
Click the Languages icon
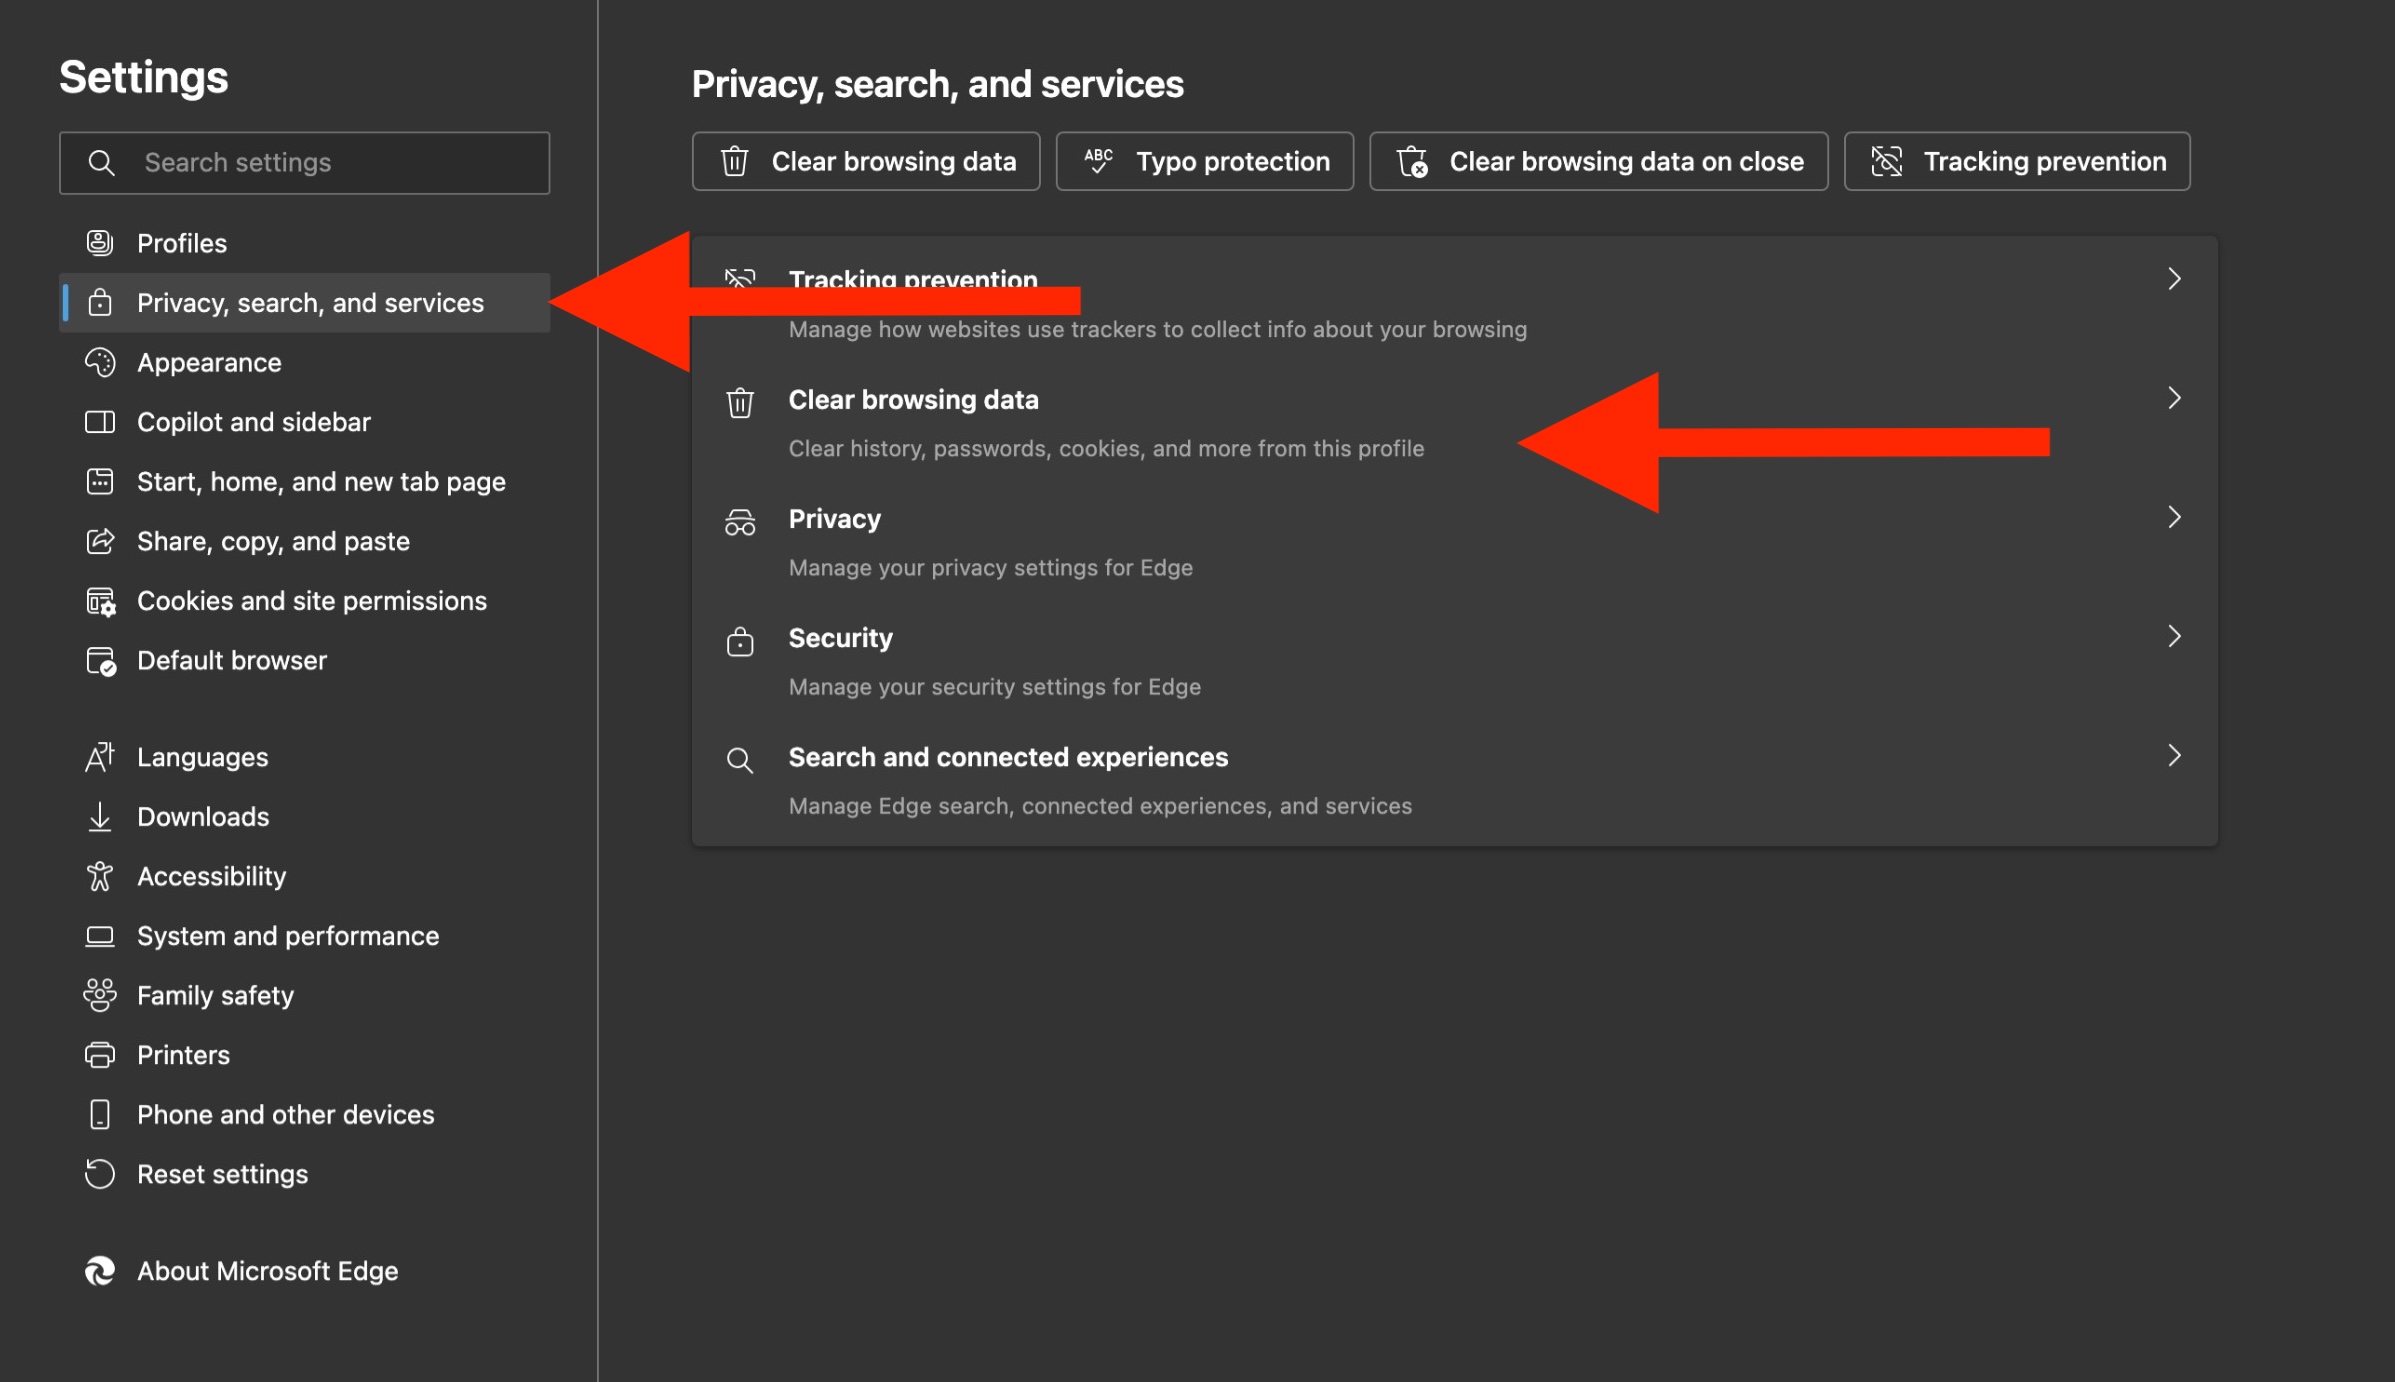tap(100, 757)
